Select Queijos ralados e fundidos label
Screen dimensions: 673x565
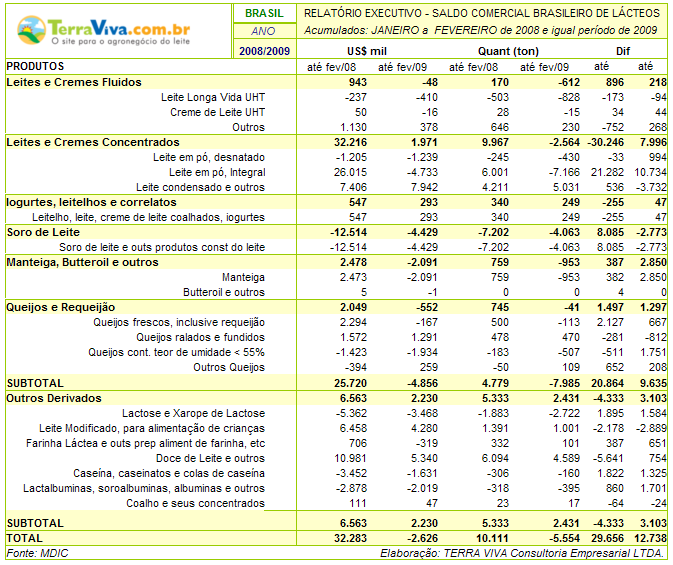coord(200,337)
